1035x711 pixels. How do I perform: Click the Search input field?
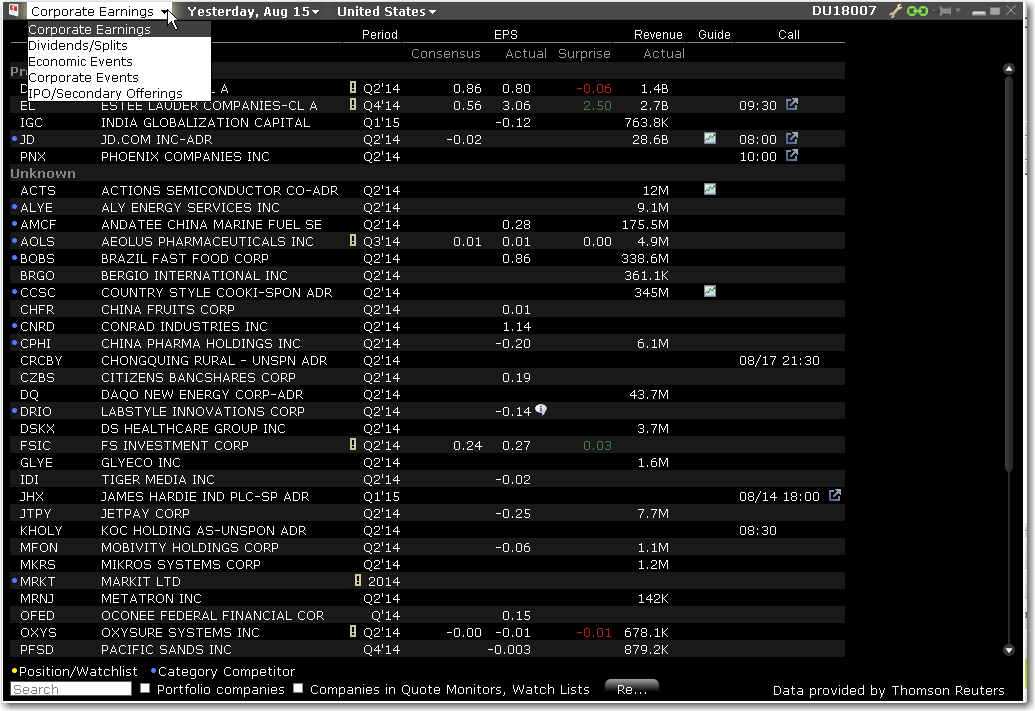tap(71, 689)
